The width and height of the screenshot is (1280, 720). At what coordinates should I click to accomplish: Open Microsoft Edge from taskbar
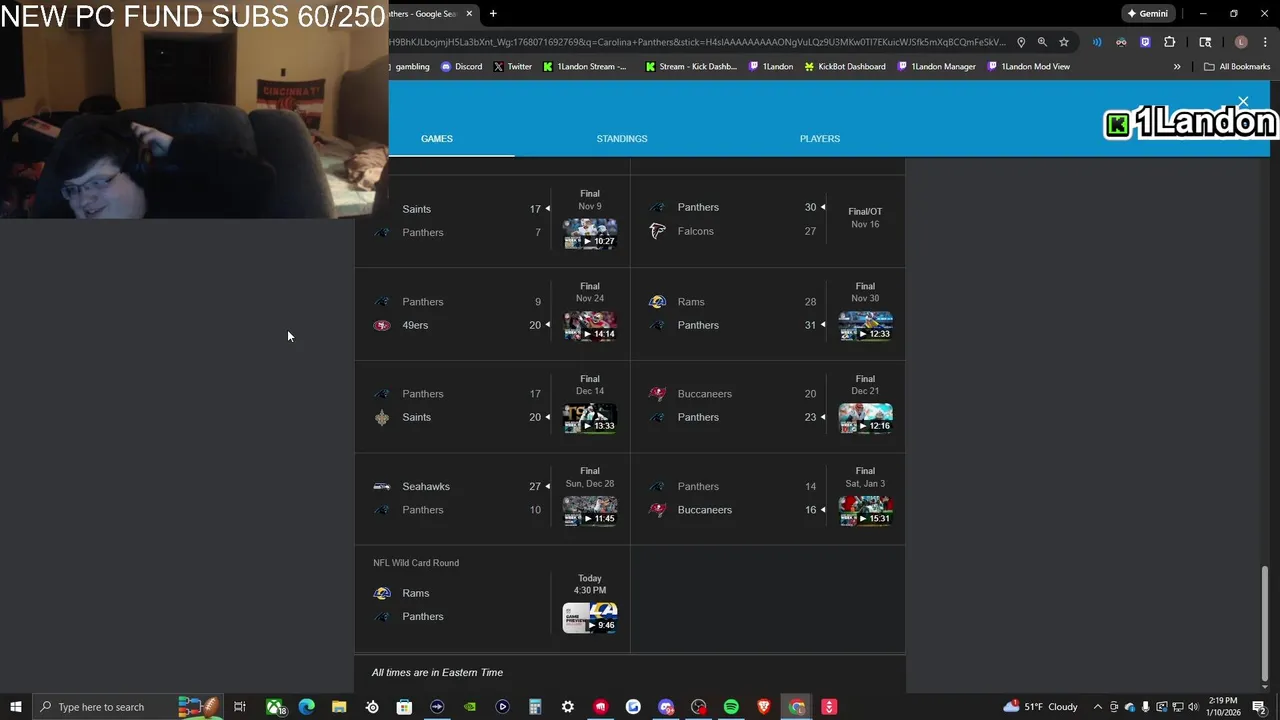306,707
